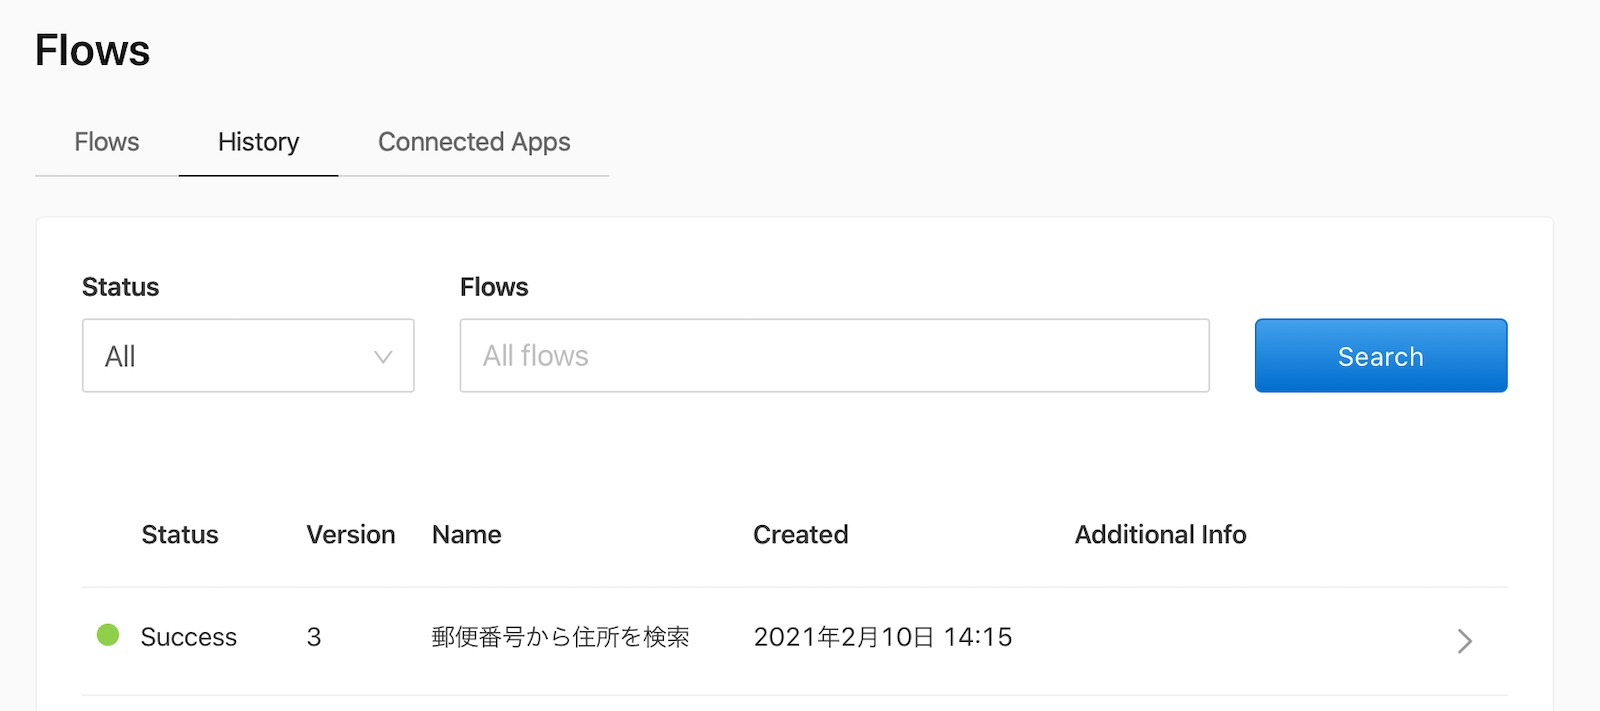The width and height of the screenshot is (1600, 711).
Task: Click the Created column header
Action: (800, 534)
